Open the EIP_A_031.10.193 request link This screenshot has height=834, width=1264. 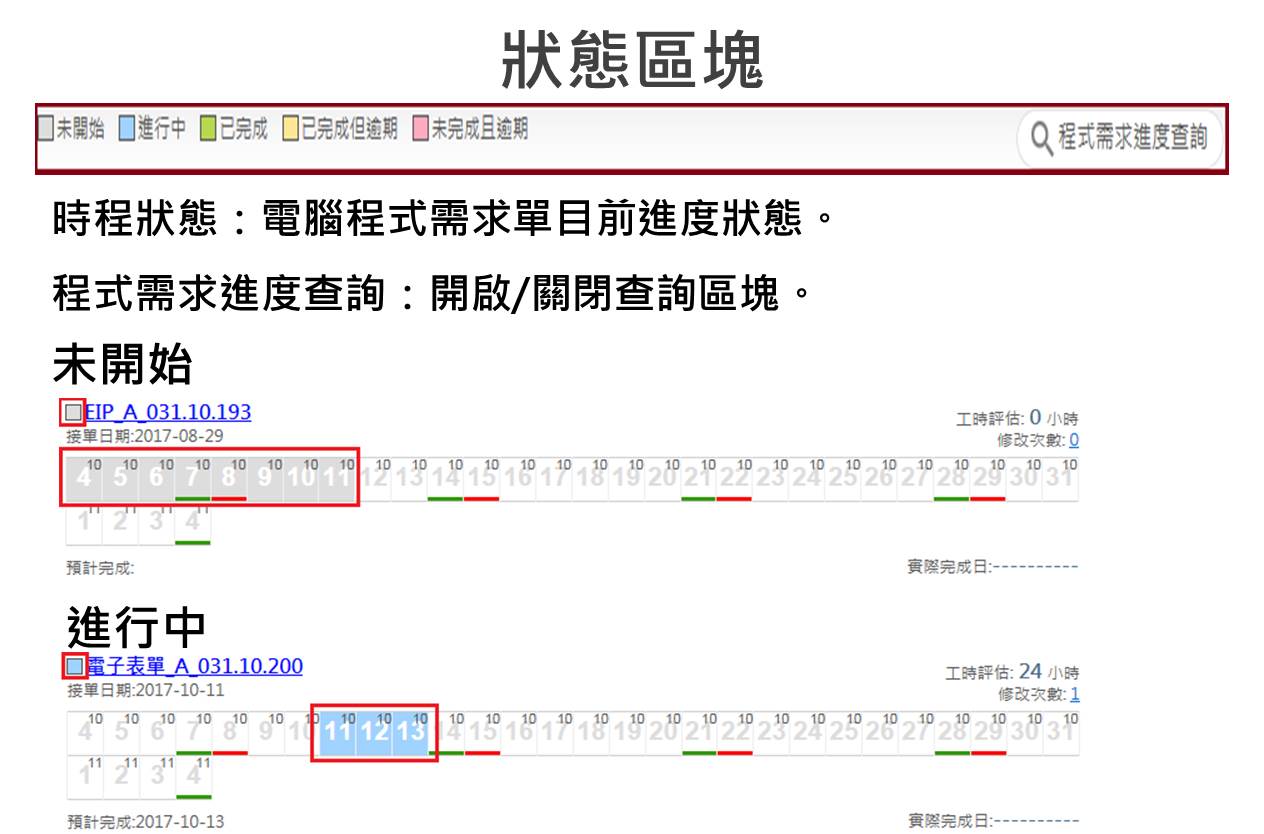[x=167, y=412]
